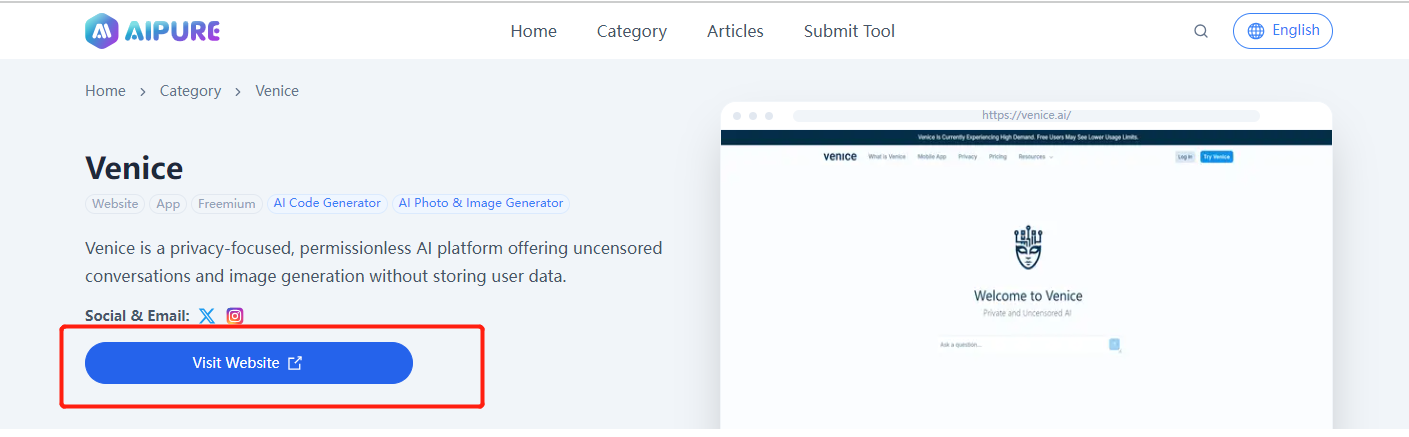1409x437 pixels.
Task: Open the Articles navigation item
Action: [735, 31]
